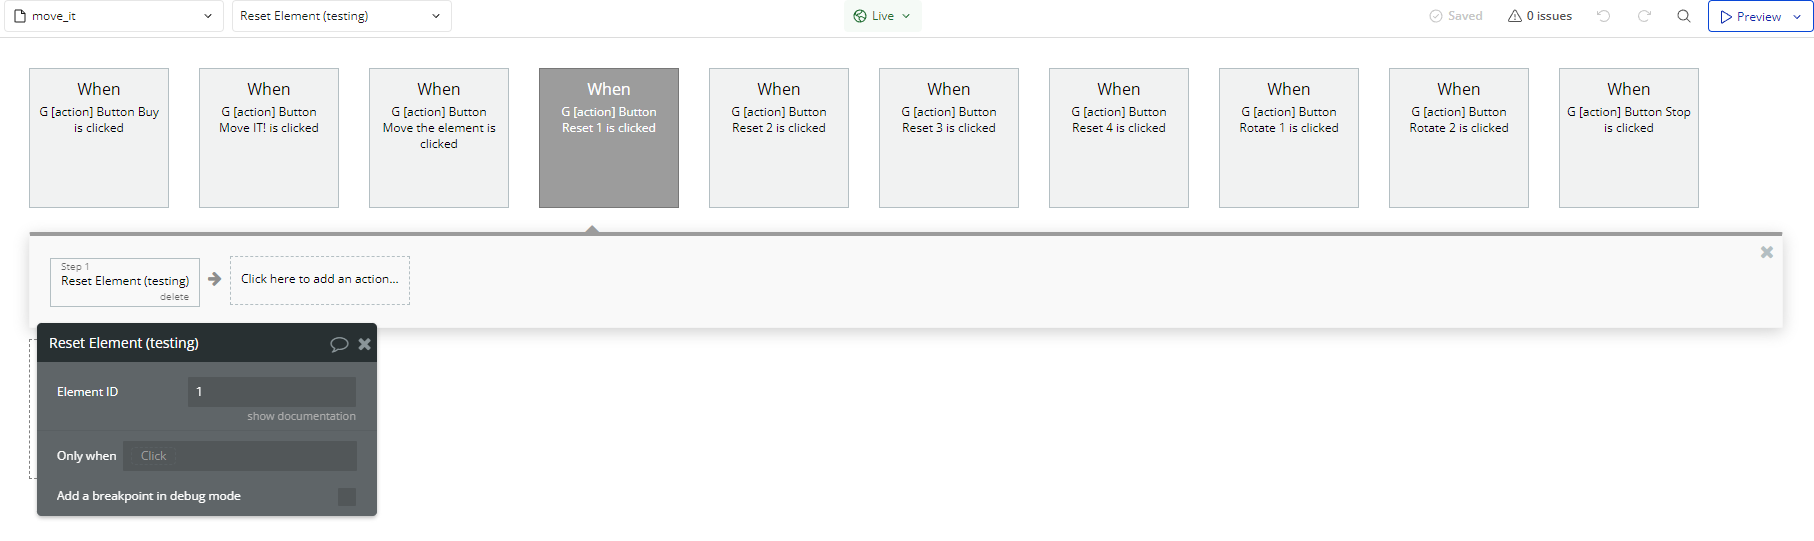
Task: Close the workflow actions panel
Action: tap(1767, 252)
